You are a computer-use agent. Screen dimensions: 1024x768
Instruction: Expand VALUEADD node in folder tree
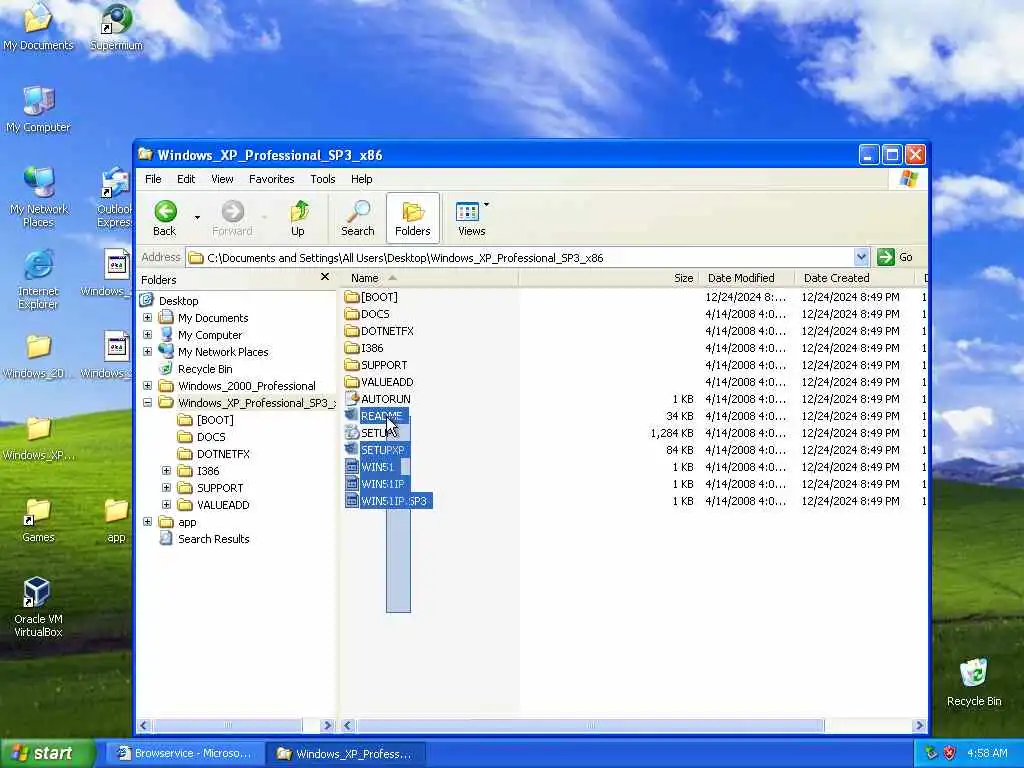pyautogui.click(x=167, y=505)
